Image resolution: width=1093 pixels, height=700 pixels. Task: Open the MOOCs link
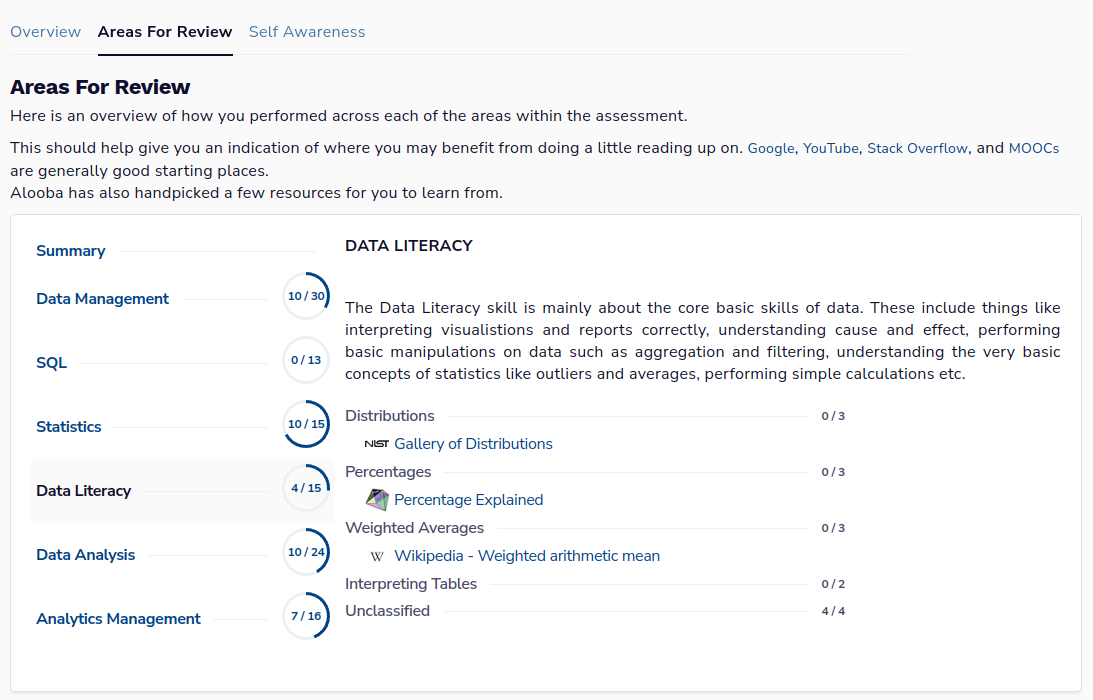coord(1034,149)
